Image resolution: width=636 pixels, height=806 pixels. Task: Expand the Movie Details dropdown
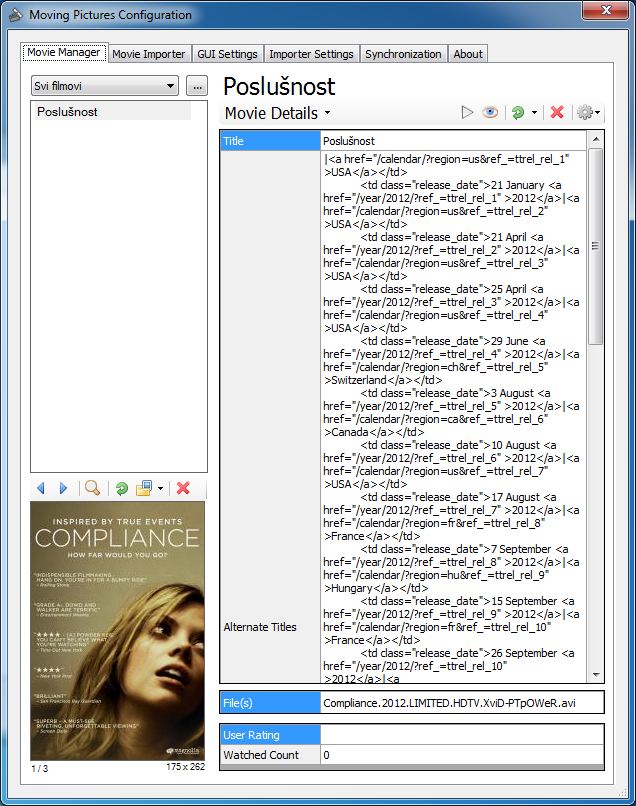(x=277, y=114)
